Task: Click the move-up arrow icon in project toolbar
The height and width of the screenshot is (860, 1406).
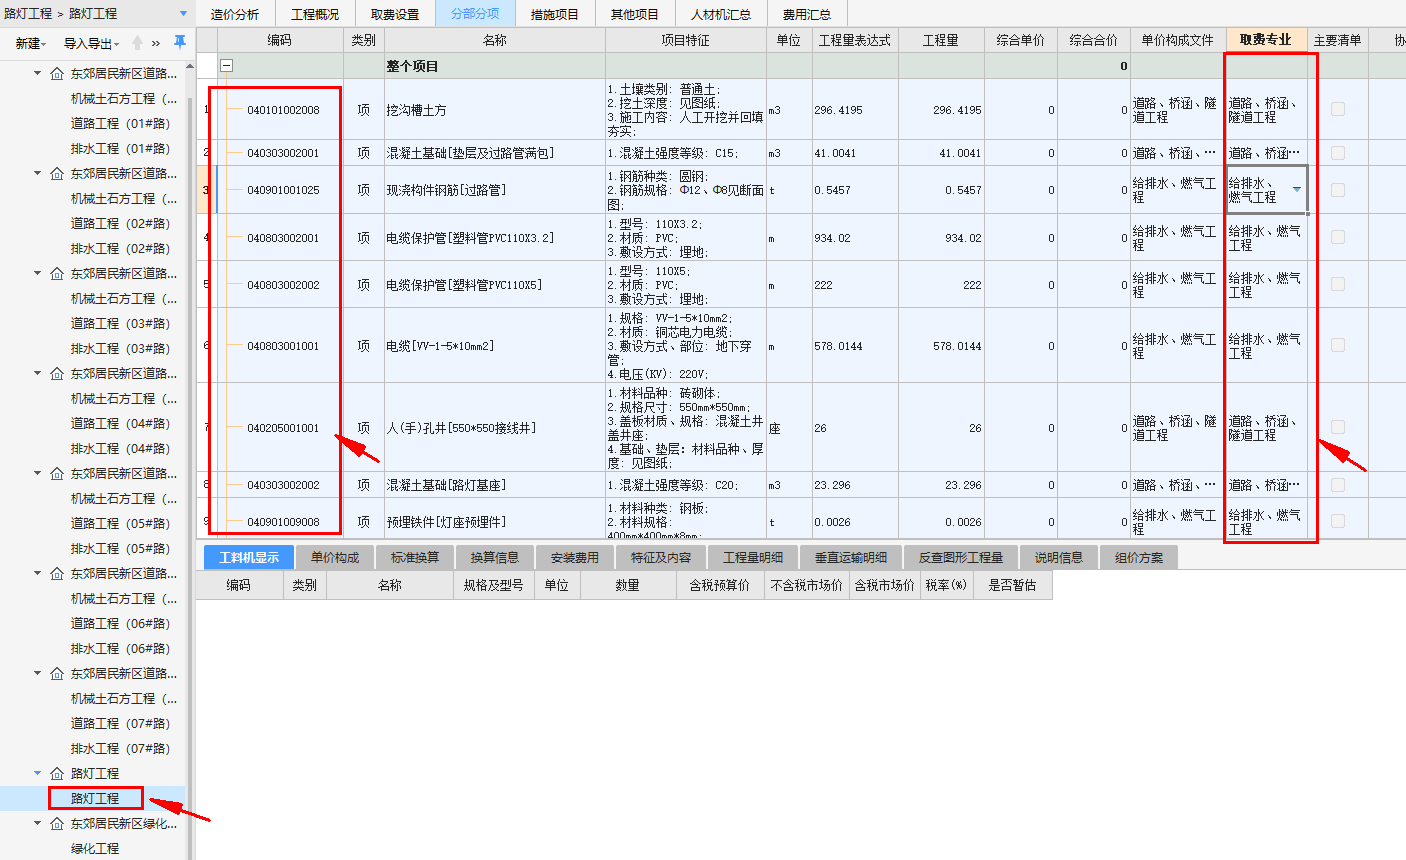Action: point(138,43)
